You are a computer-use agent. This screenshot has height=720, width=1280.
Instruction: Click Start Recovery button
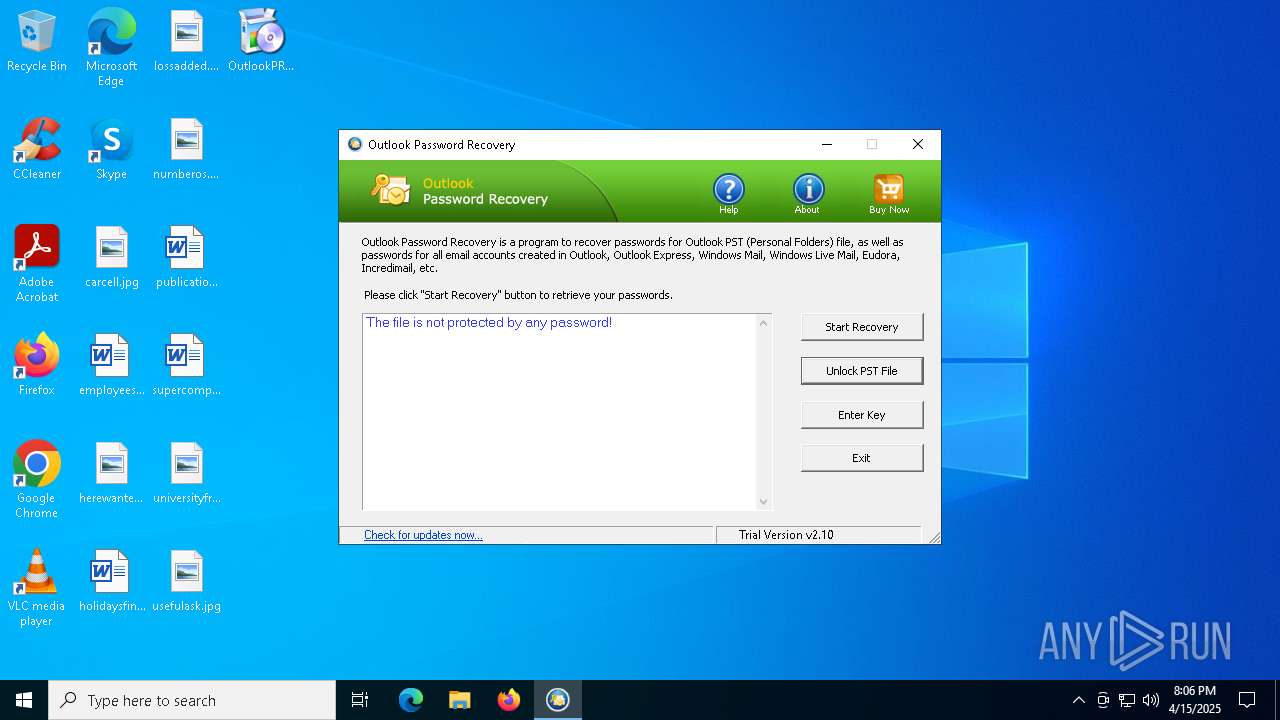[x=862, y=327]
